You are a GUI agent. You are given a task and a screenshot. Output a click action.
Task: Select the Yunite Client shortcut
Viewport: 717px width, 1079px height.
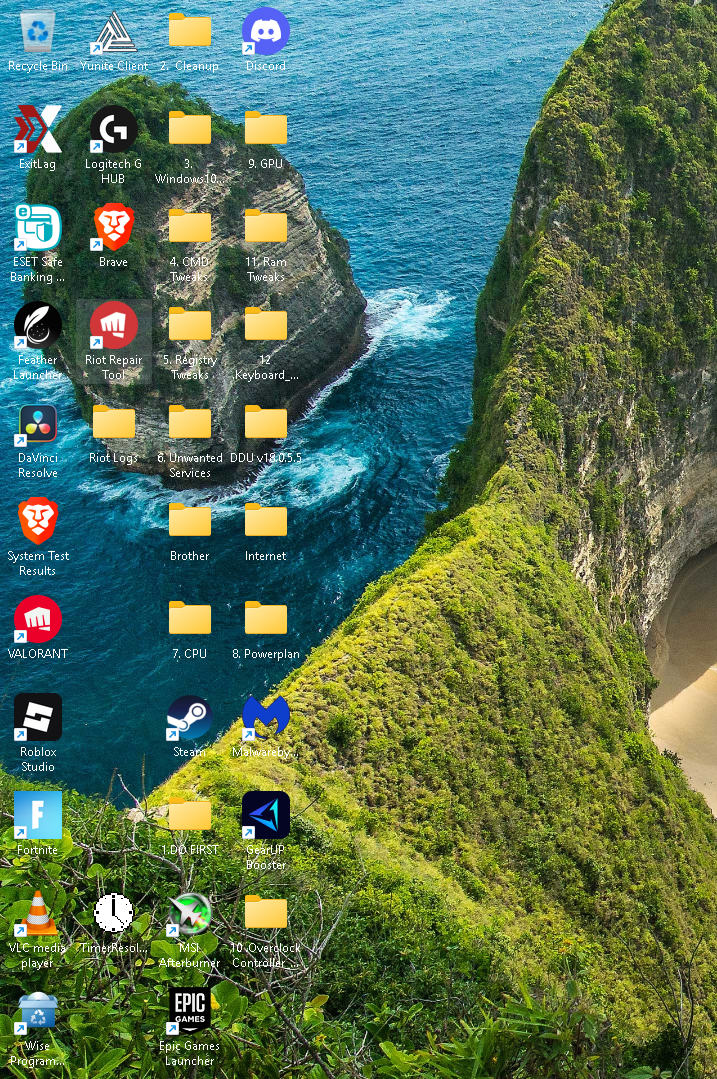point(114,32)
